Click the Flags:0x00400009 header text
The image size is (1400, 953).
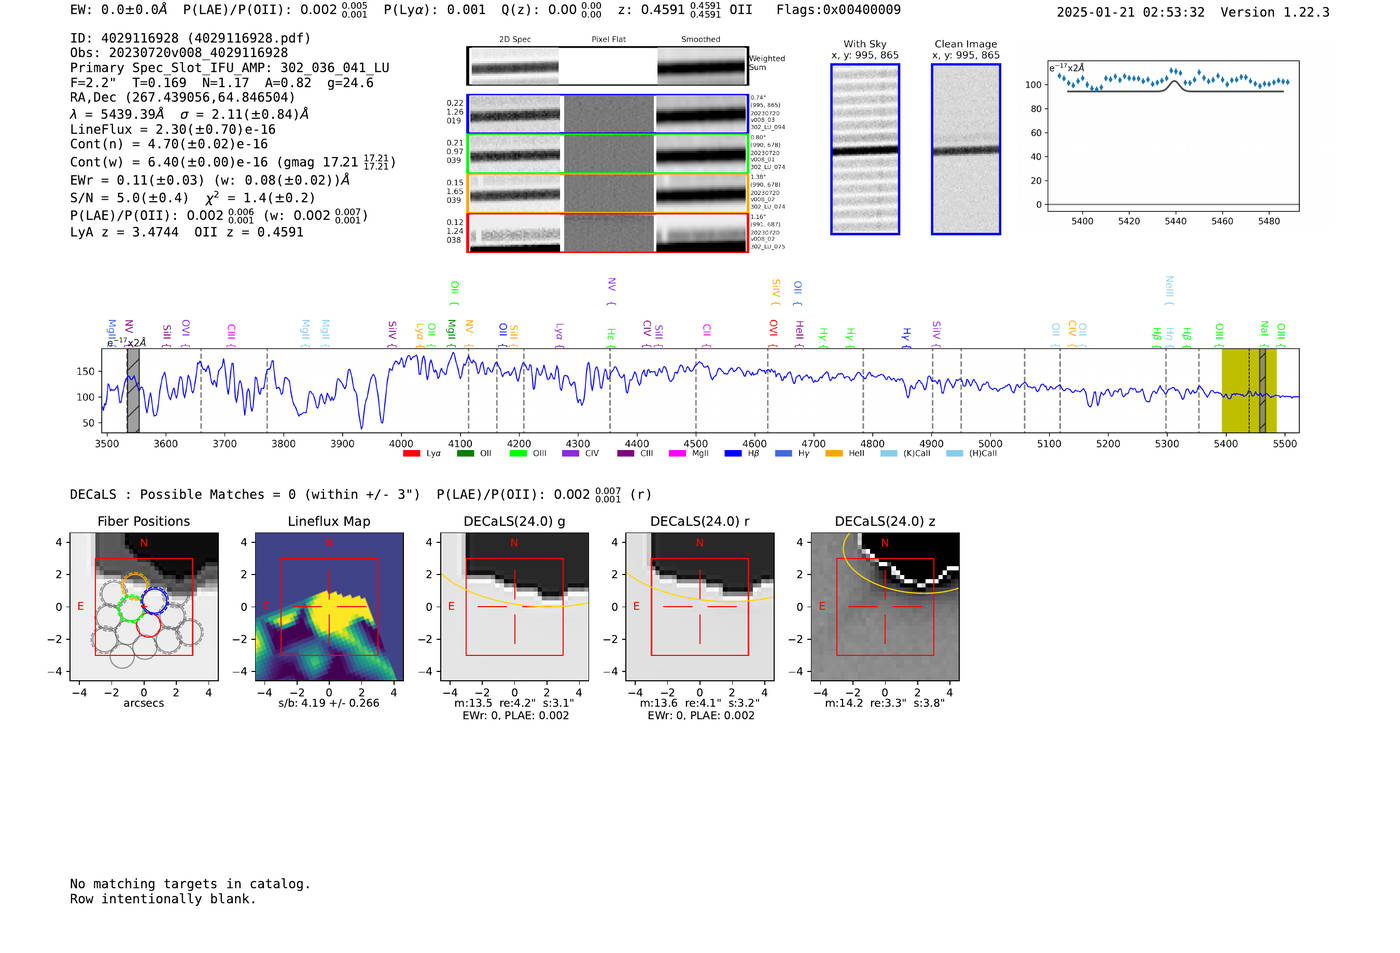point(838,9)
